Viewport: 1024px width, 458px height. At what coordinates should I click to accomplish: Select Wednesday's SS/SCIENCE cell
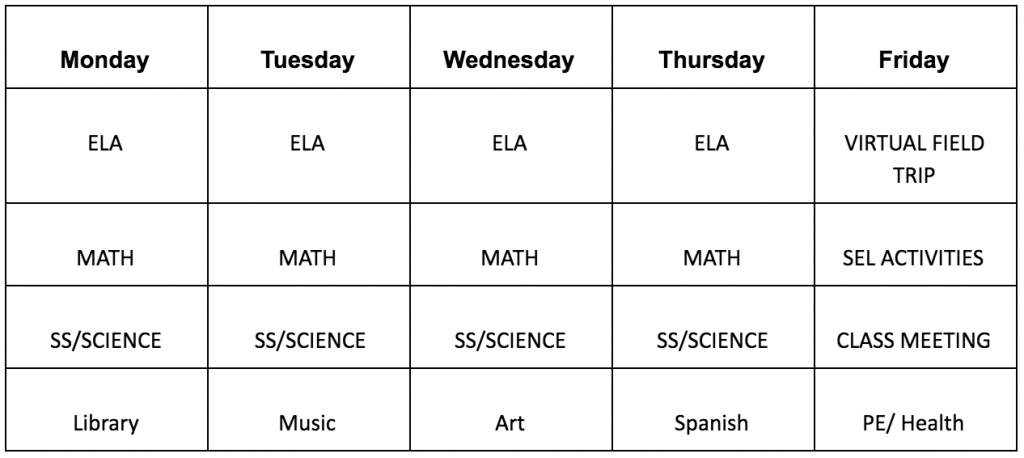(x=511, y=327)
